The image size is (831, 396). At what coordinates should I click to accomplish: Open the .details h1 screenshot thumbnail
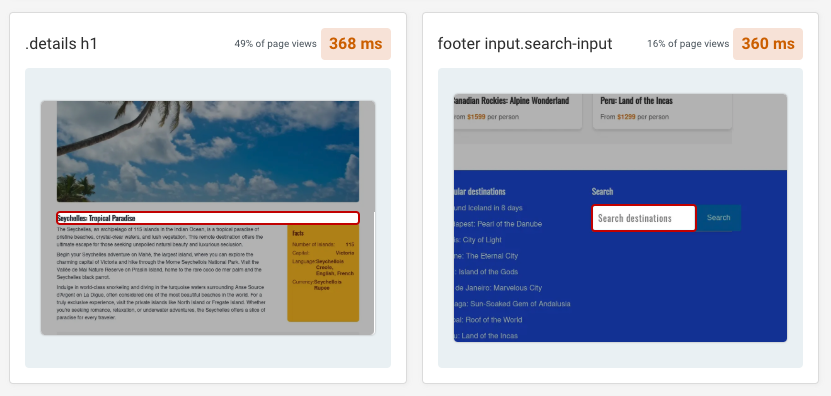click(208, 218)
